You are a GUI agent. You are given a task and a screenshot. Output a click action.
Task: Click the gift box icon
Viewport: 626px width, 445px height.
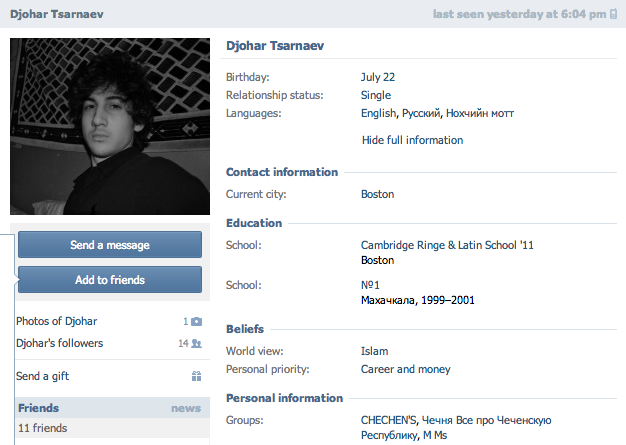pyautogui.click(x=197, y=377)
